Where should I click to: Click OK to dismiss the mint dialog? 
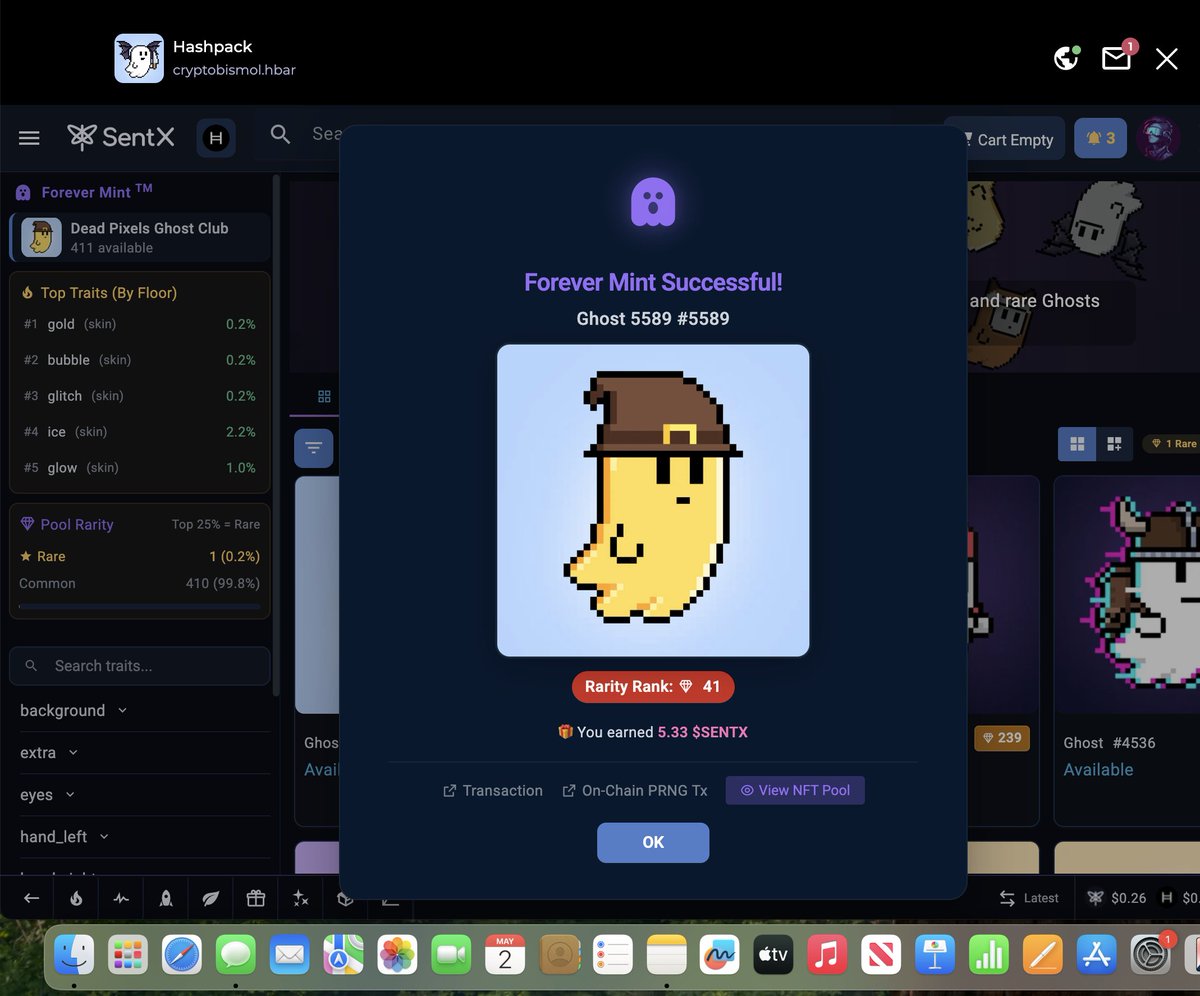(x=653, y=842)
